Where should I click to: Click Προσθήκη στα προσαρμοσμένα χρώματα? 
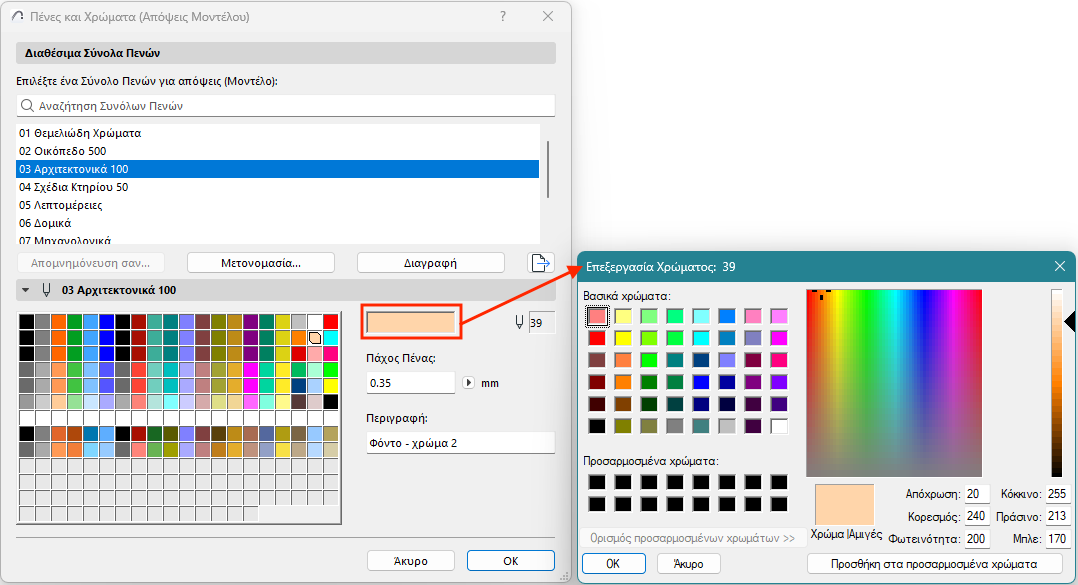[934, 562]
